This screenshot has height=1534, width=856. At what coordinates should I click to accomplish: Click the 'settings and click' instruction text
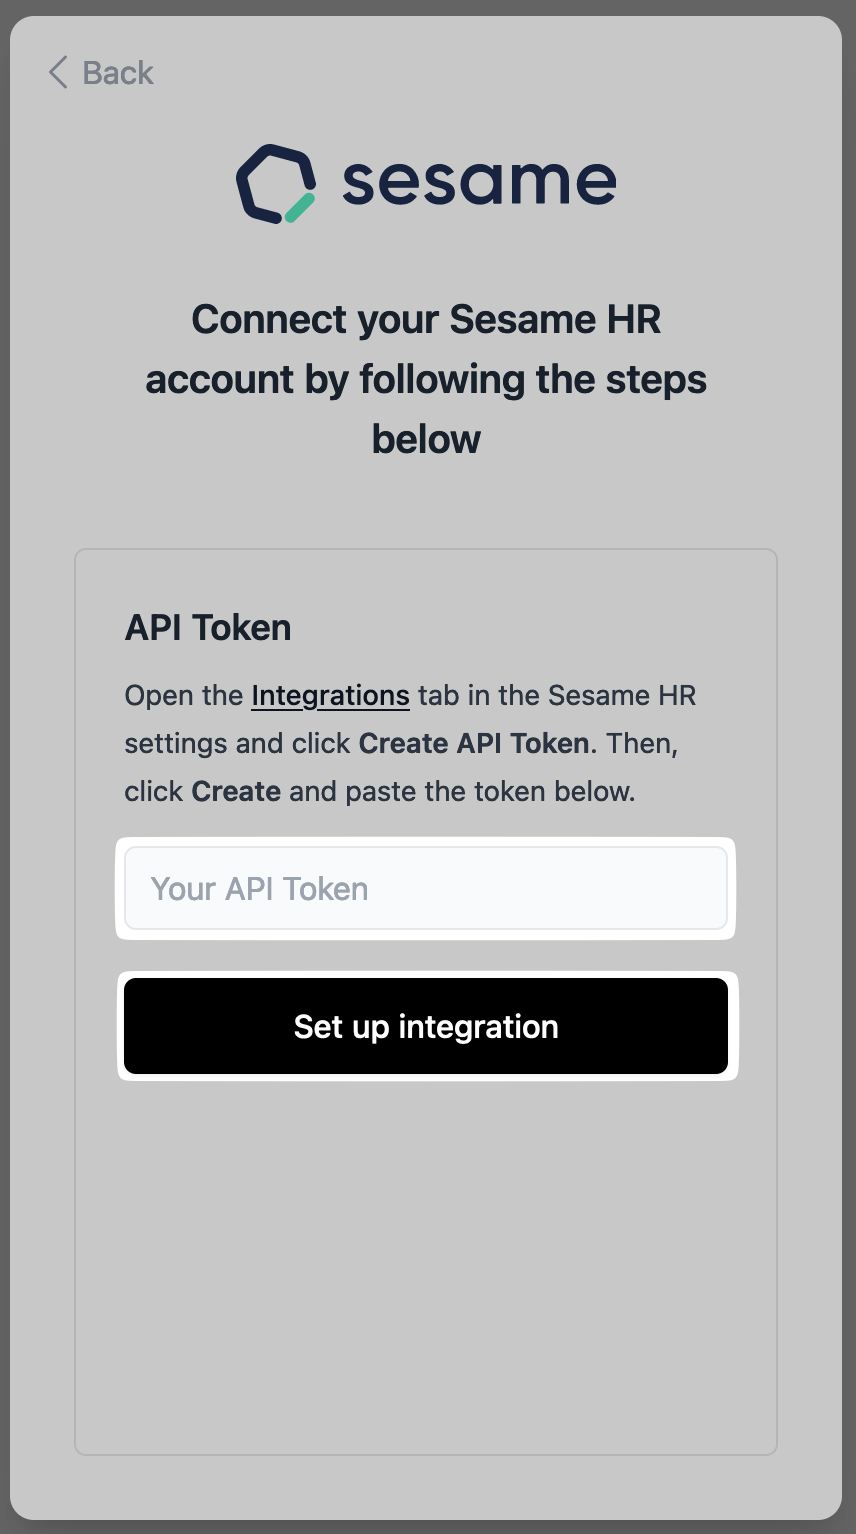click(x=238, y=743)
